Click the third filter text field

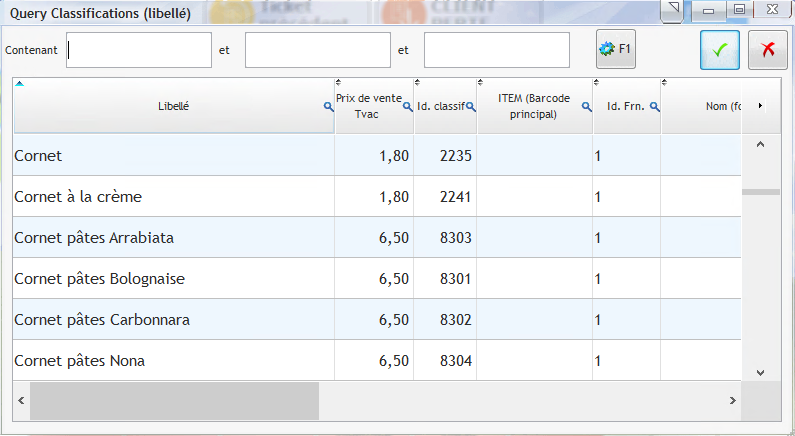(496, 50)
